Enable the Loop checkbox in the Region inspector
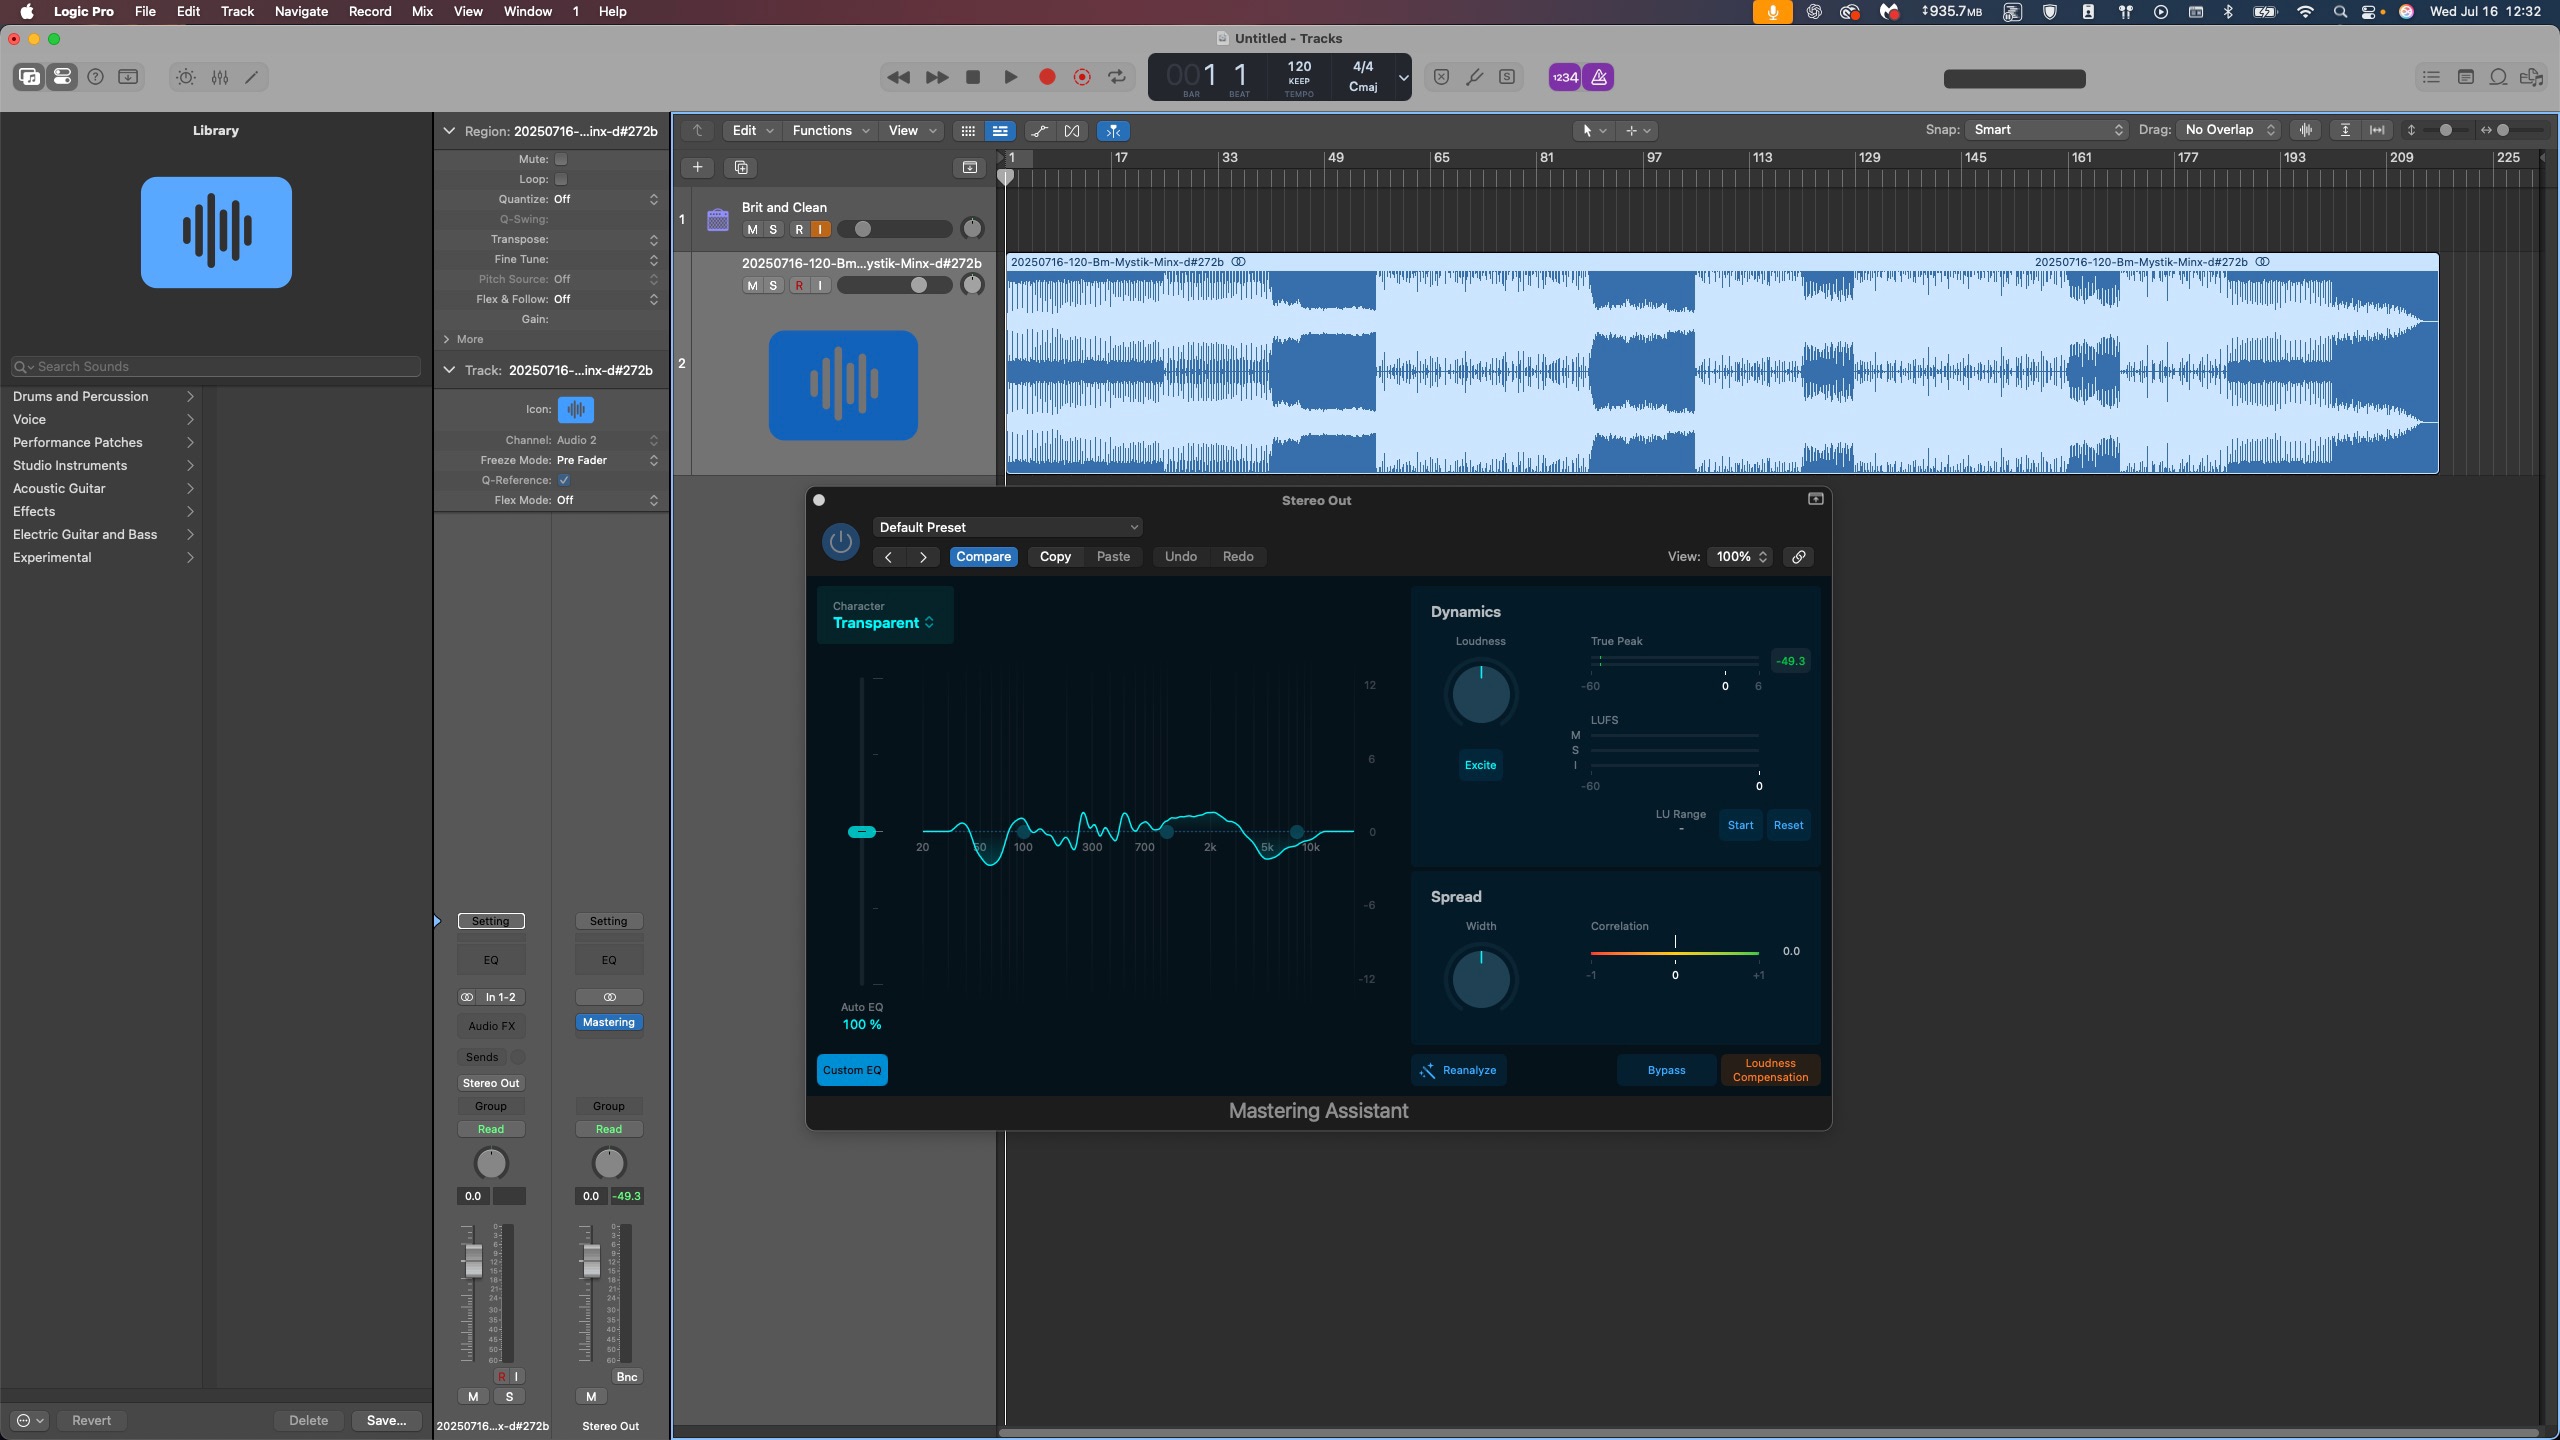This screenshot has width=2560, height=1440. [562, 179]
